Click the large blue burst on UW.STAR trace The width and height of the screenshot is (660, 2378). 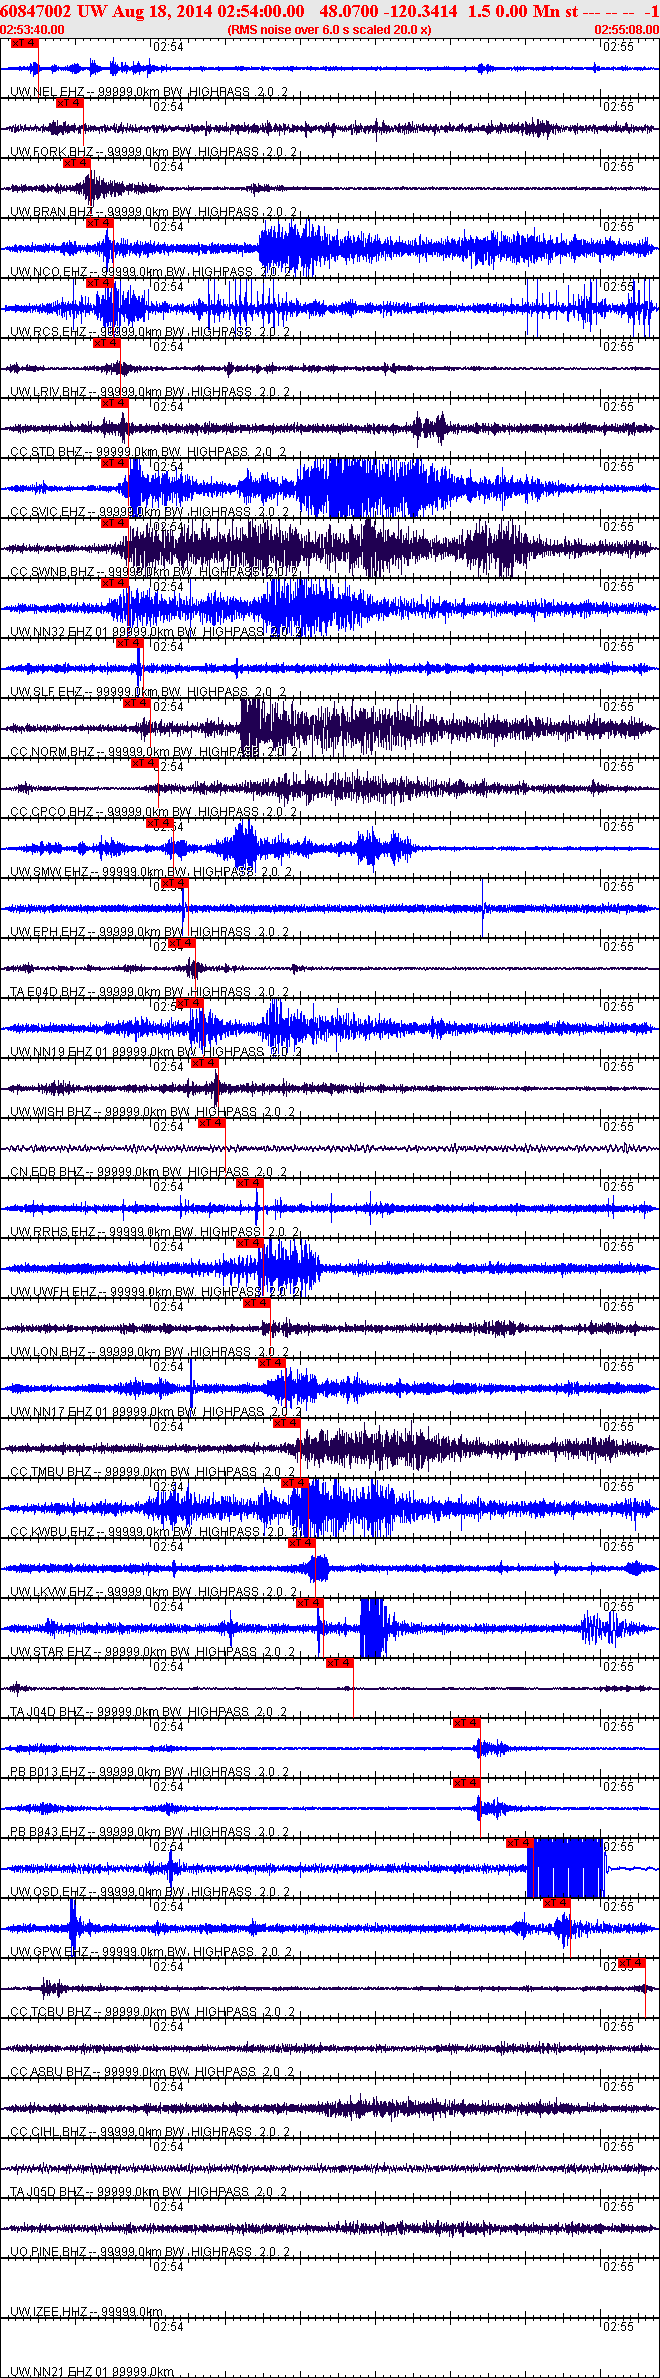372,1628
